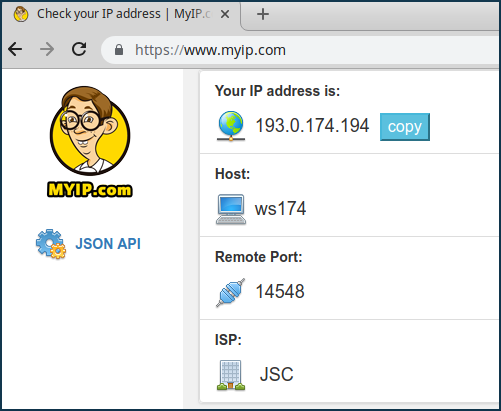Click the IP address 193.0.174.194 text
501x411 pixels.
(312, 126)
